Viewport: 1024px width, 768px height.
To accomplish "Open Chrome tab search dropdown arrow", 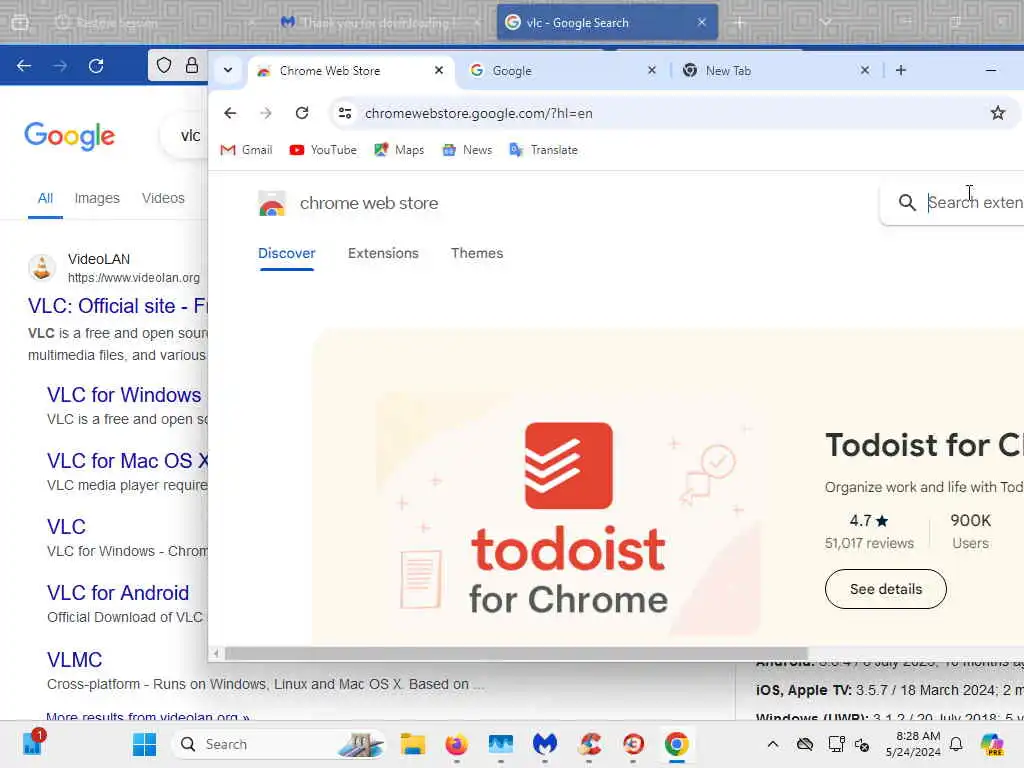I will 228,70.
